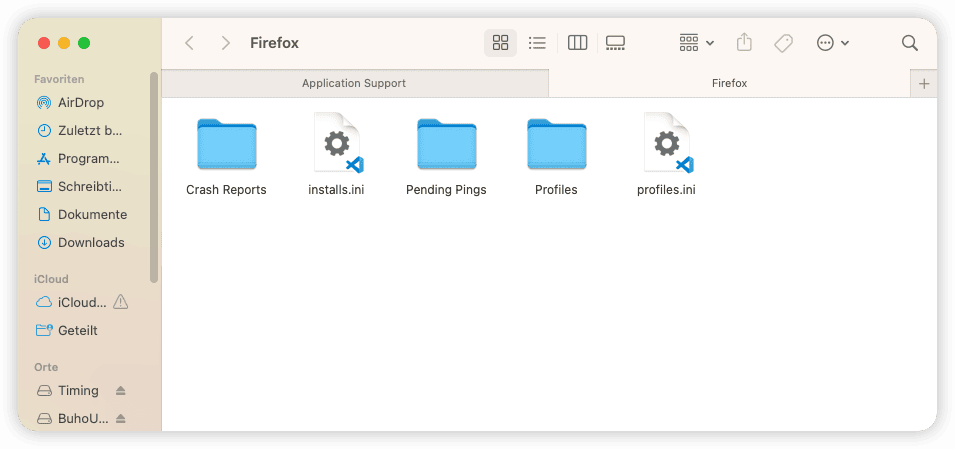955x449 pixels.
Task: Click the Downloads arrow icon in sidebar
Action: coord(44,242)
